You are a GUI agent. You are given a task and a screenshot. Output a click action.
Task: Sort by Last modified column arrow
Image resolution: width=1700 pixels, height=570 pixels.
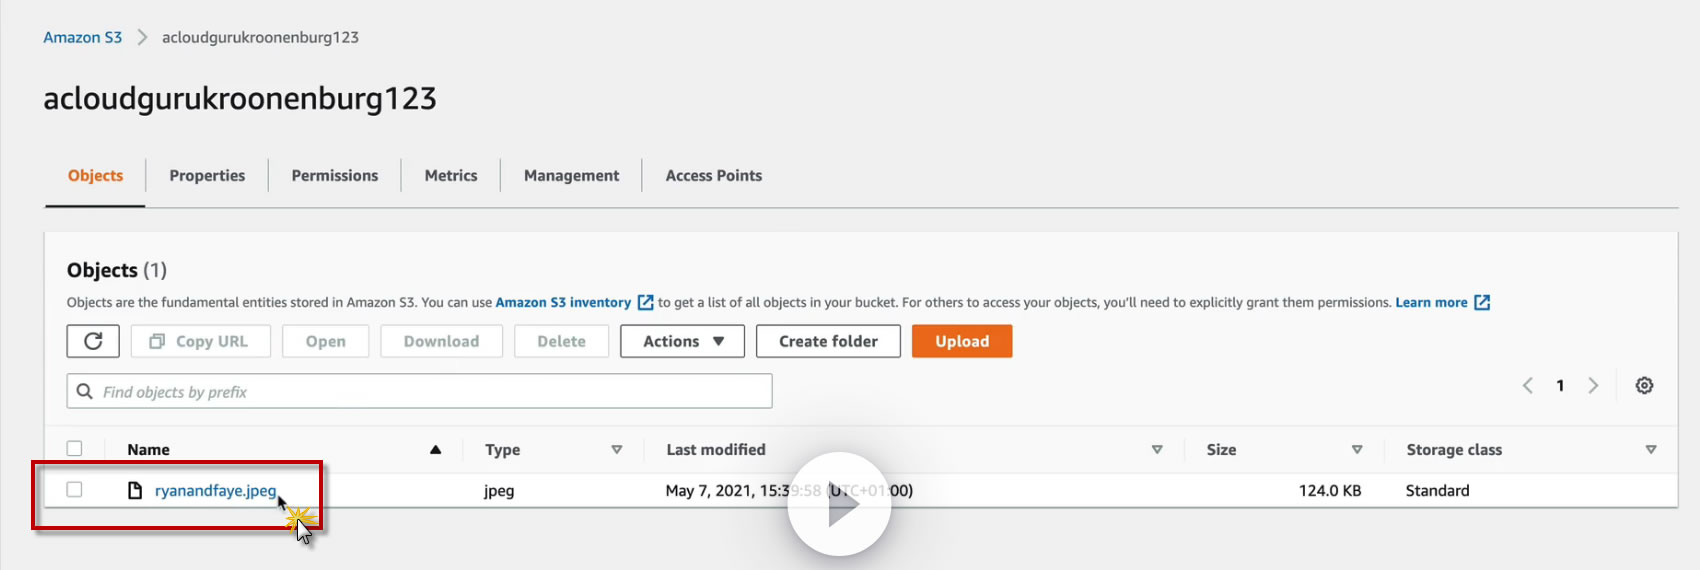pos(1157,450)
